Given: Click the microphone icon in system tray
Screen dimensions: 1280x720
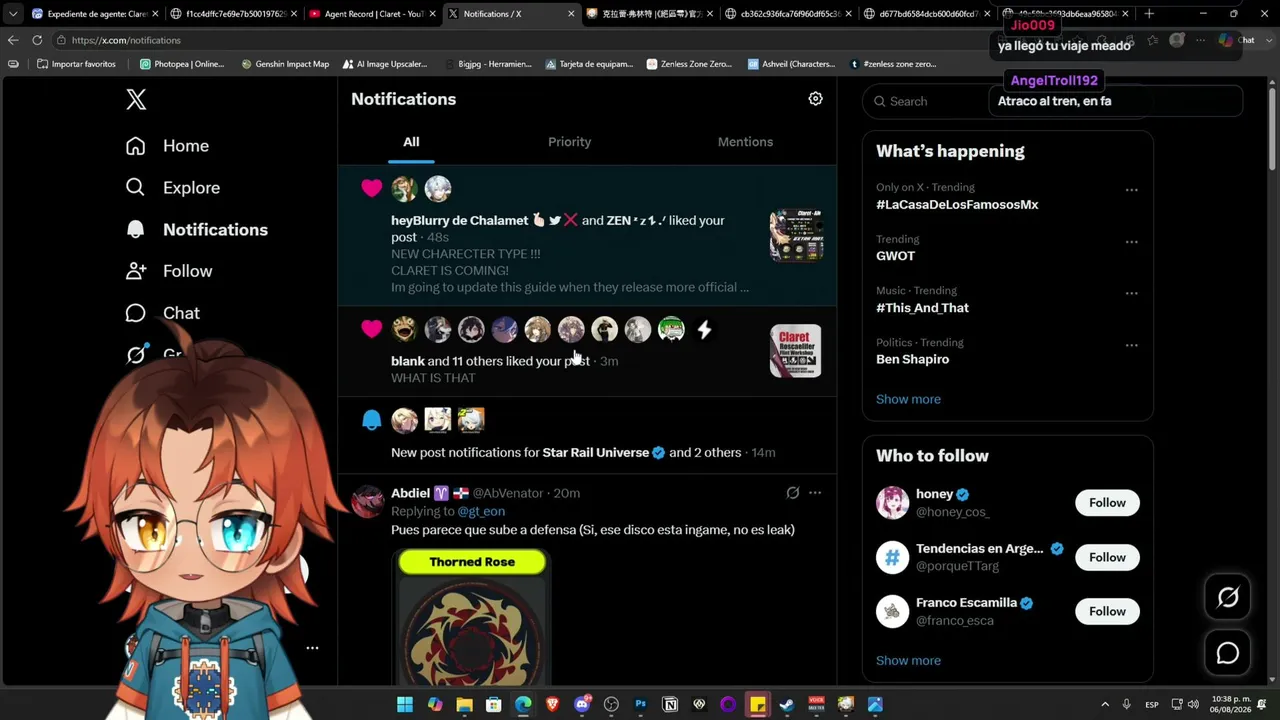Looking at the screenshot, I should point(1126,705).
